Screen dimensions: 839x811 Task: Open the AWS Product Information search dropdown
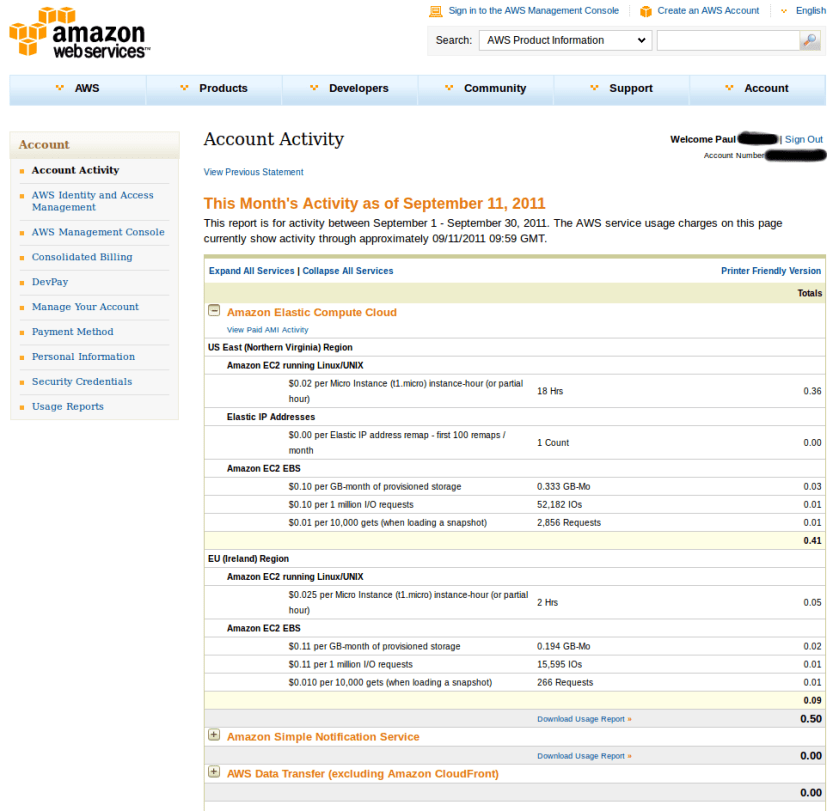pos(565,41)
